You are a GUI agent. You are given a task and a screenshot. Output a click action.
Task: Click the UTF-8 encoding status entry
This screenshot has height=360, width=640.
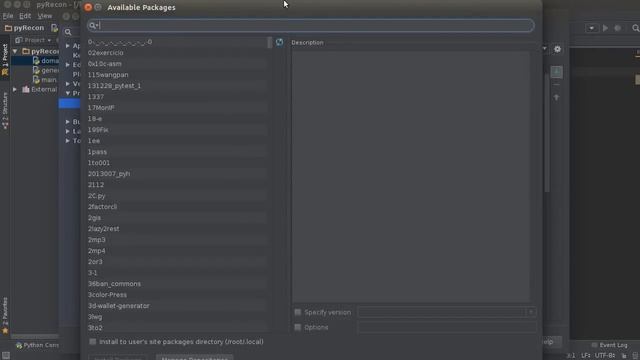(x=604, y=356)
